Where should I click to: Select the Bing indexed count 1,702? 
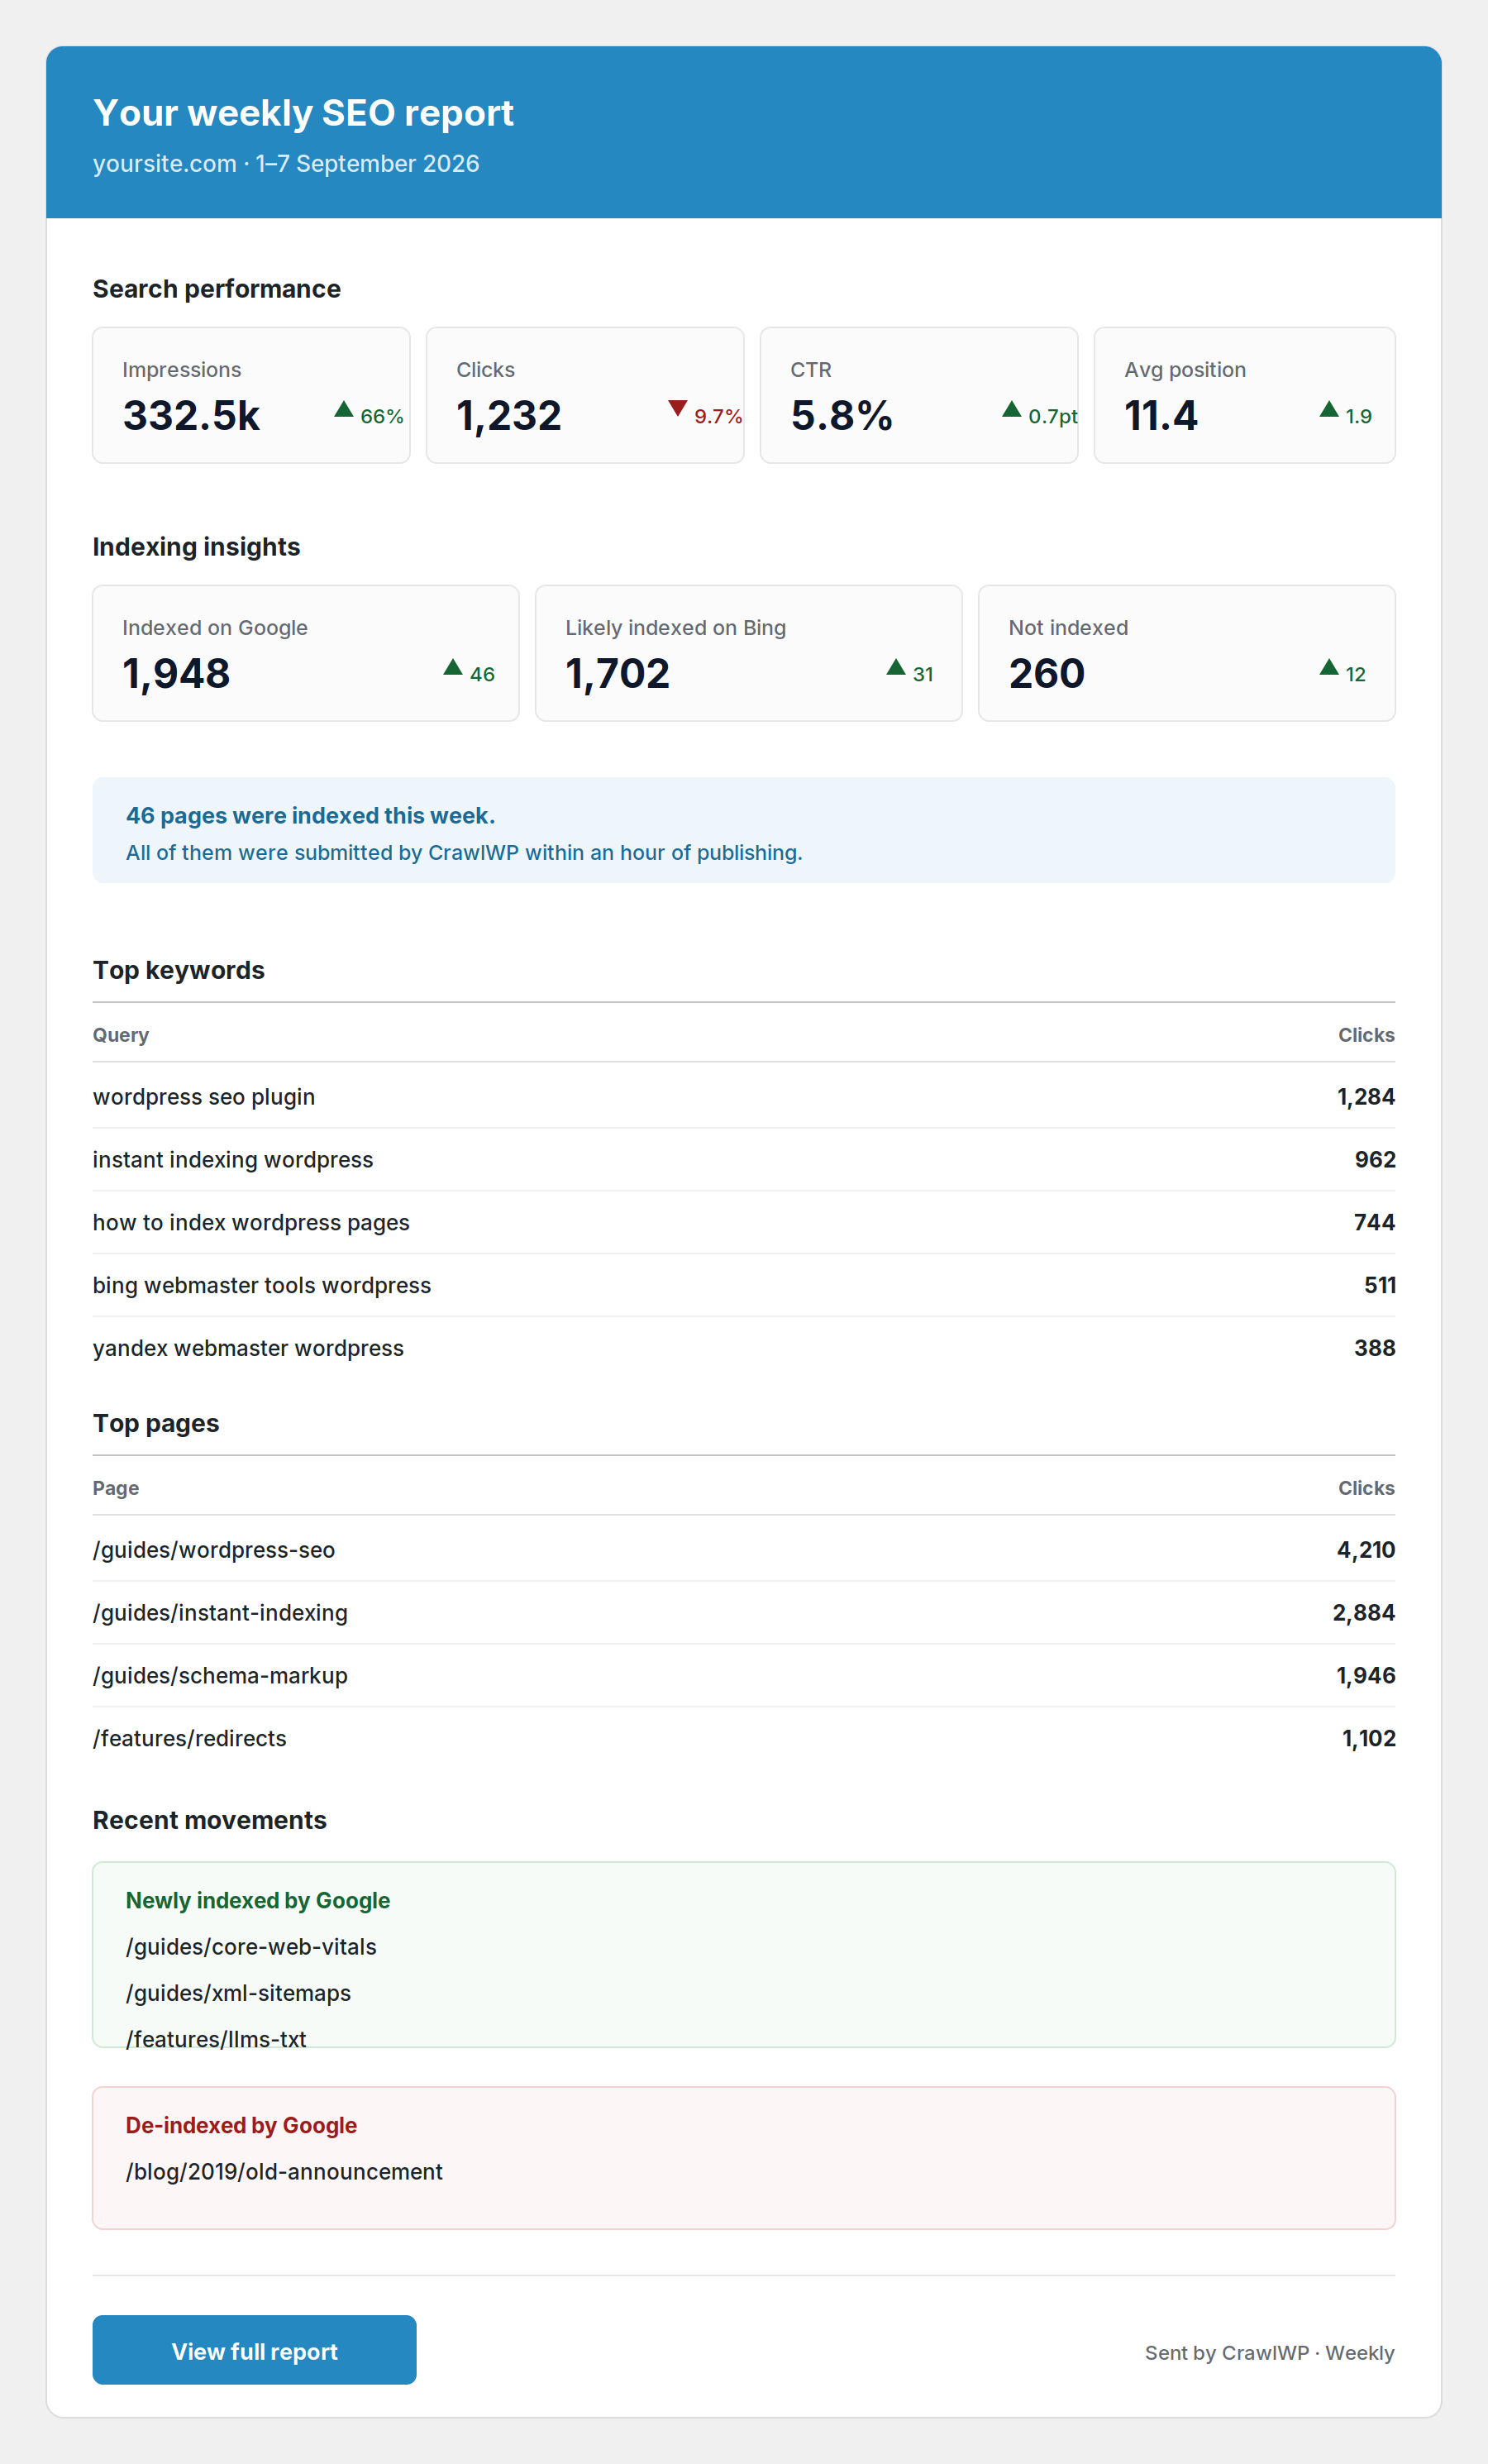tap(617, 674)
